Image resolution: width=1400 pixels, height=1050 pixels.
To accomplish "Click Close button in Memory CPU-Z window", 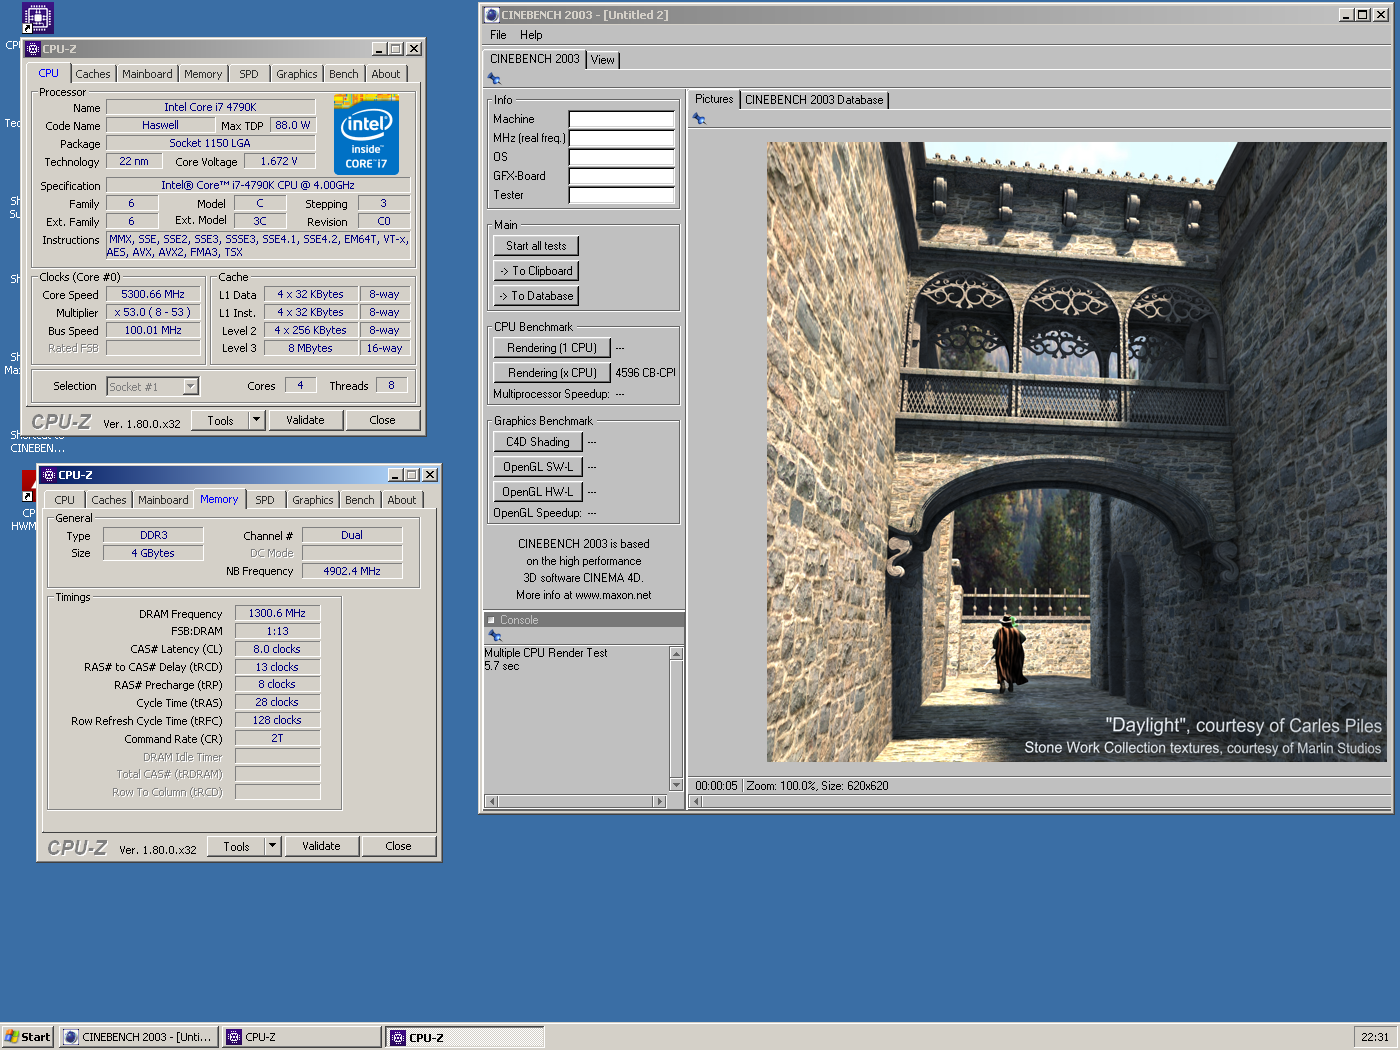I will point(398,846).
